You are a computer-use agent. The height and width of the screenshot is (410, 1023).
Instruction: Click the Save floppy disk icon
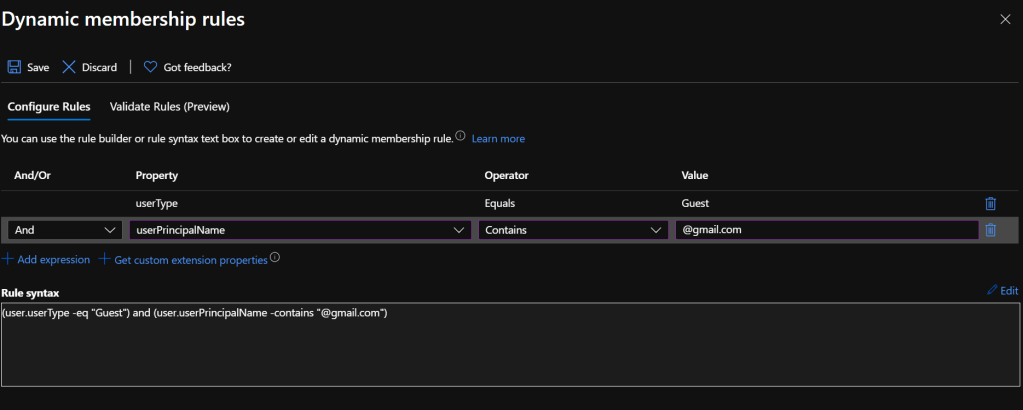(x=14, y=67)
